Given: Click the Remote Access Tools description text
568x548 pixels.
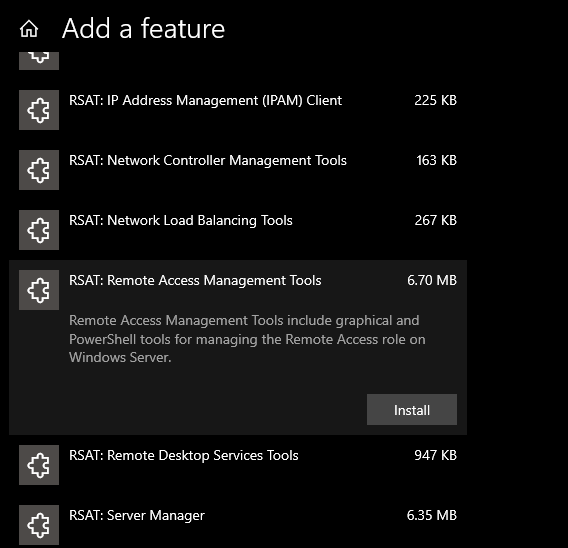Looking at the screenshot, I should click(247, 339).
